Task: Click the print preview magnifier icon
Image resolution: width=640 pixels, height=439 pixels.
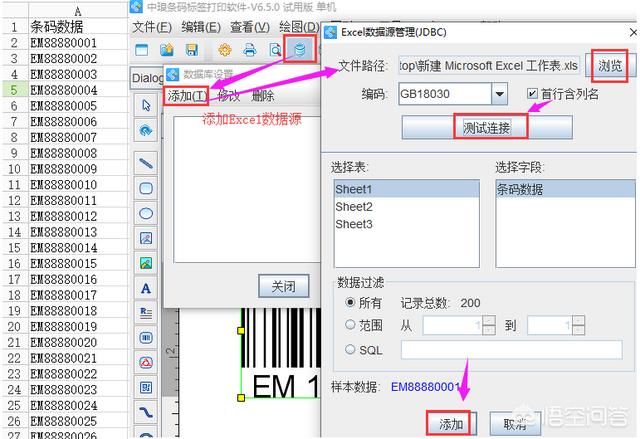Action: click(x=275, y=50)
